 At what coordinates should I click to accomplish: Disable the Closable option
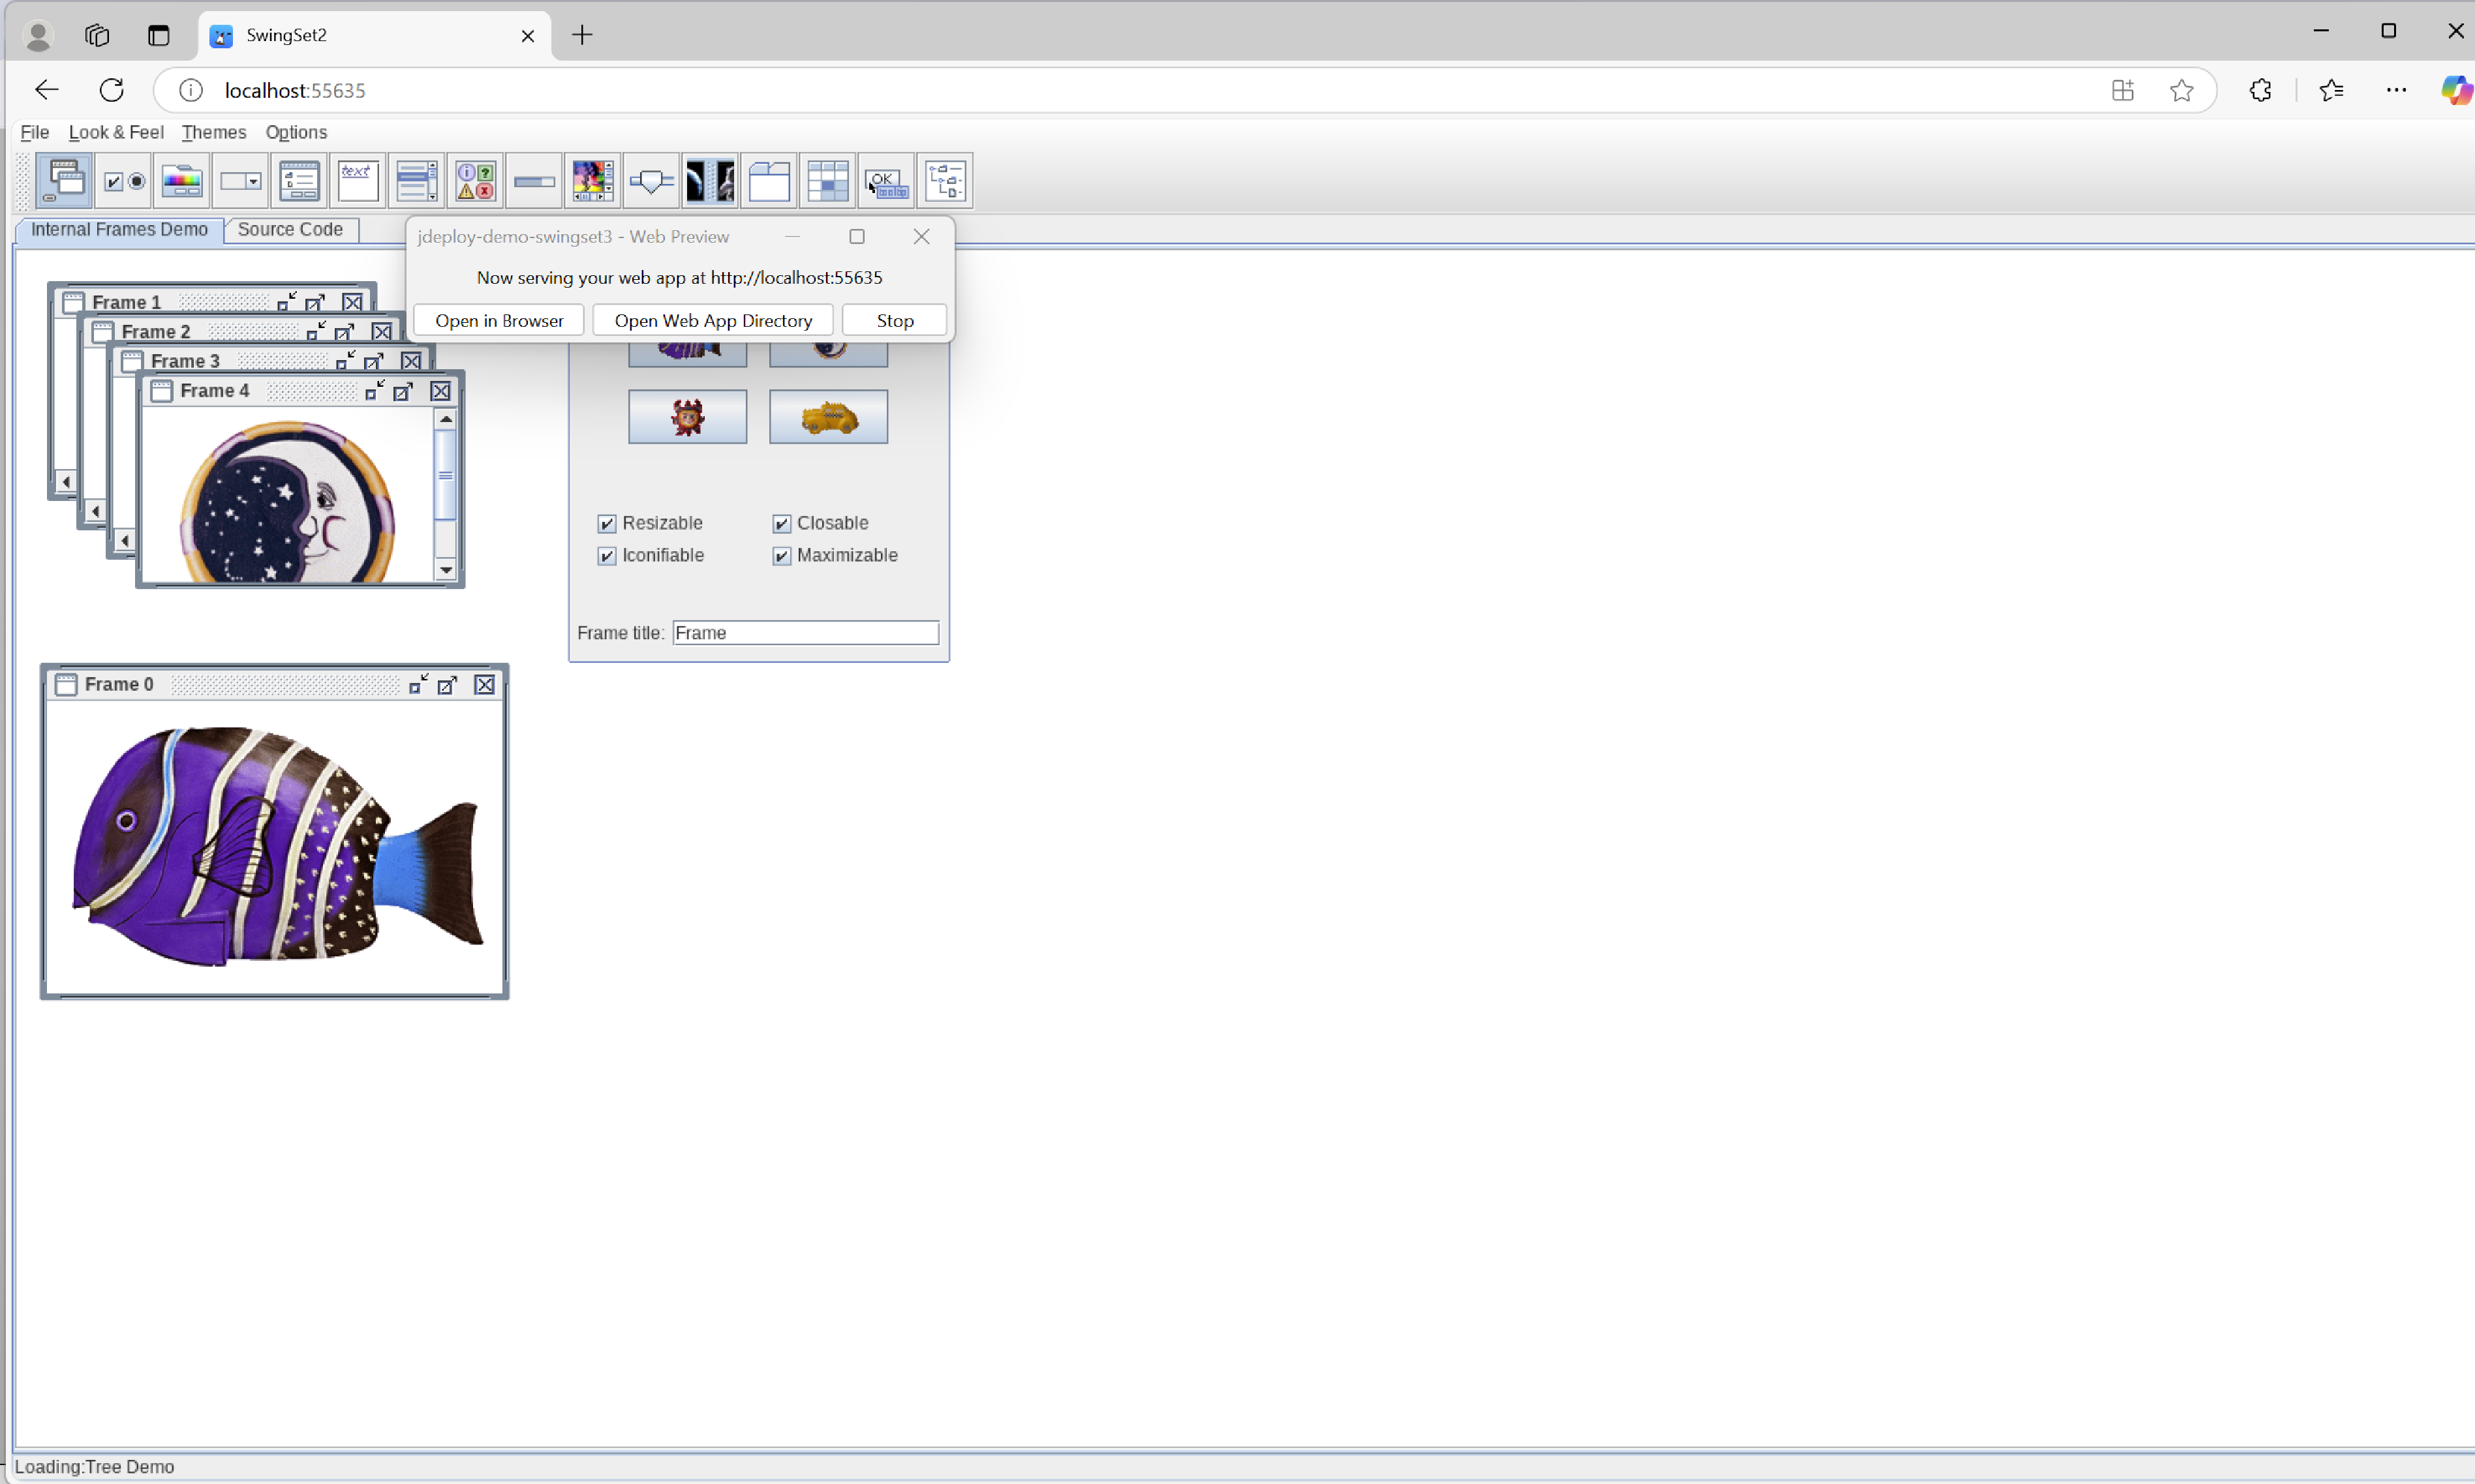781,522
